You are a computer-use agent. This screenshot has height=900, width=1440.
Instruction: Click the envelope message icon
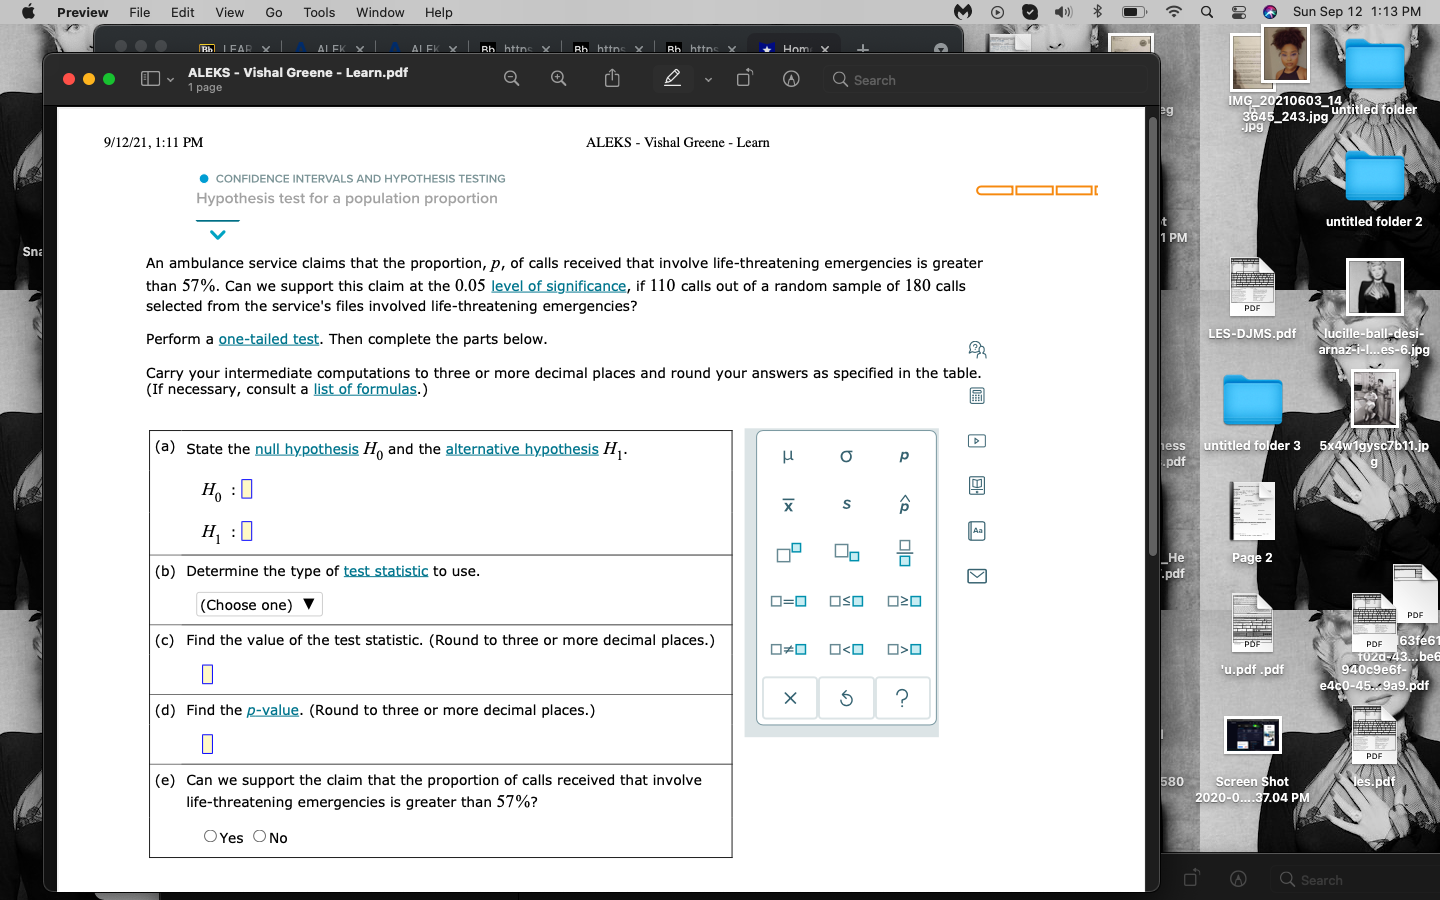[976, 575]
